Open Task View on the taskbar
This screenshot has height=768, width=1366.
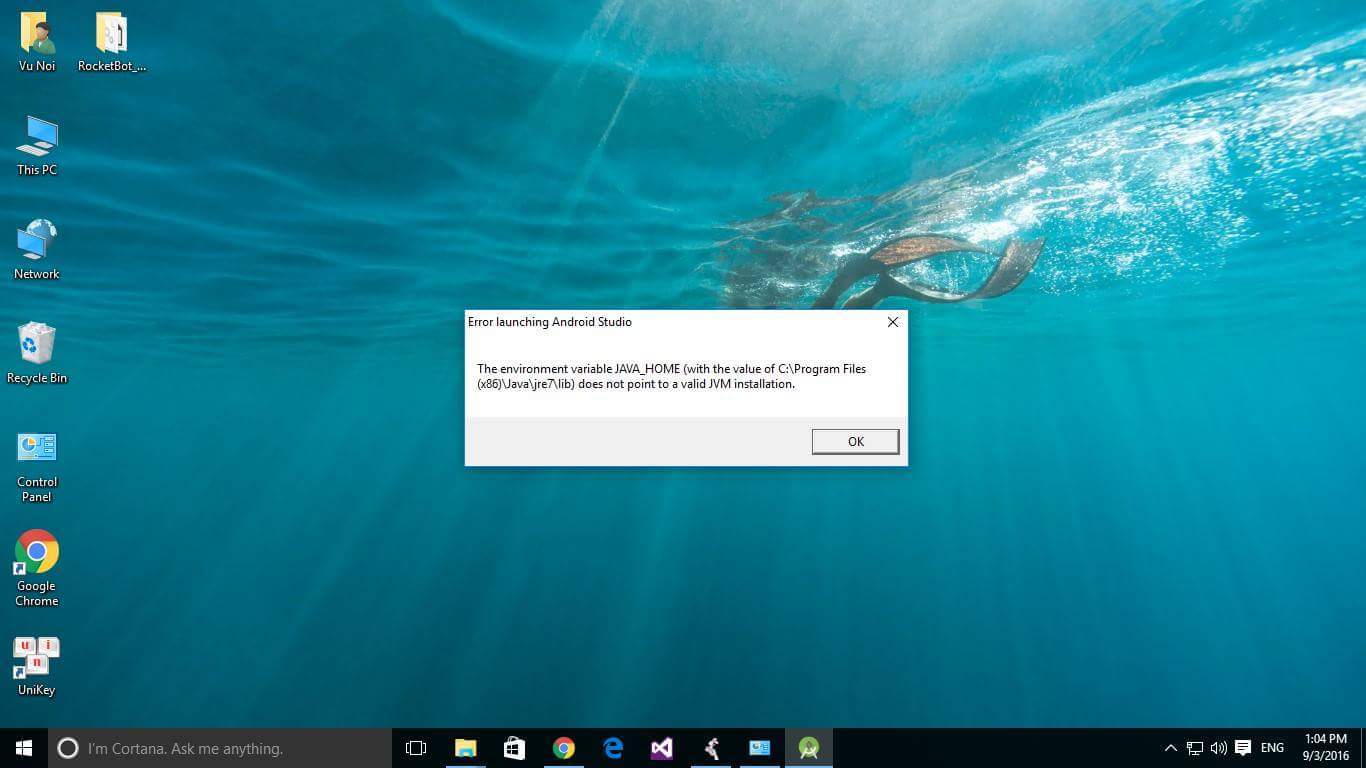(416, 748)
